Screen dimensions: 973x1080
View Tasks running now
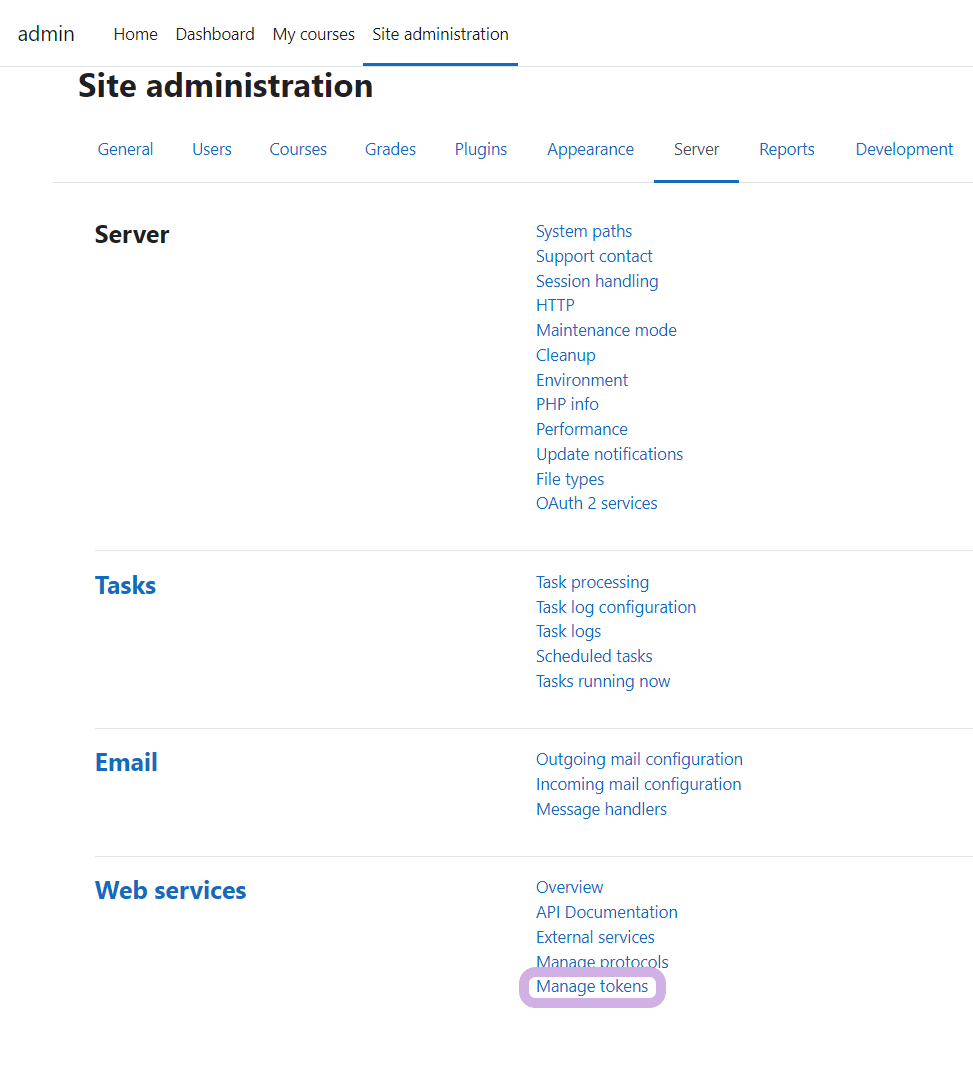[603, 681]
